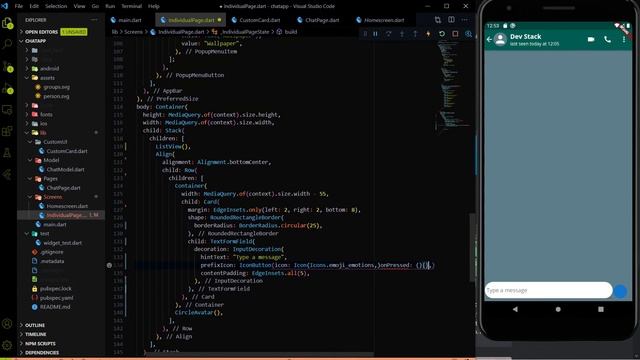Viewport: 640px width, 360px height.
Task: Click the debug Step Into button
Action: [x=402, y=34]
